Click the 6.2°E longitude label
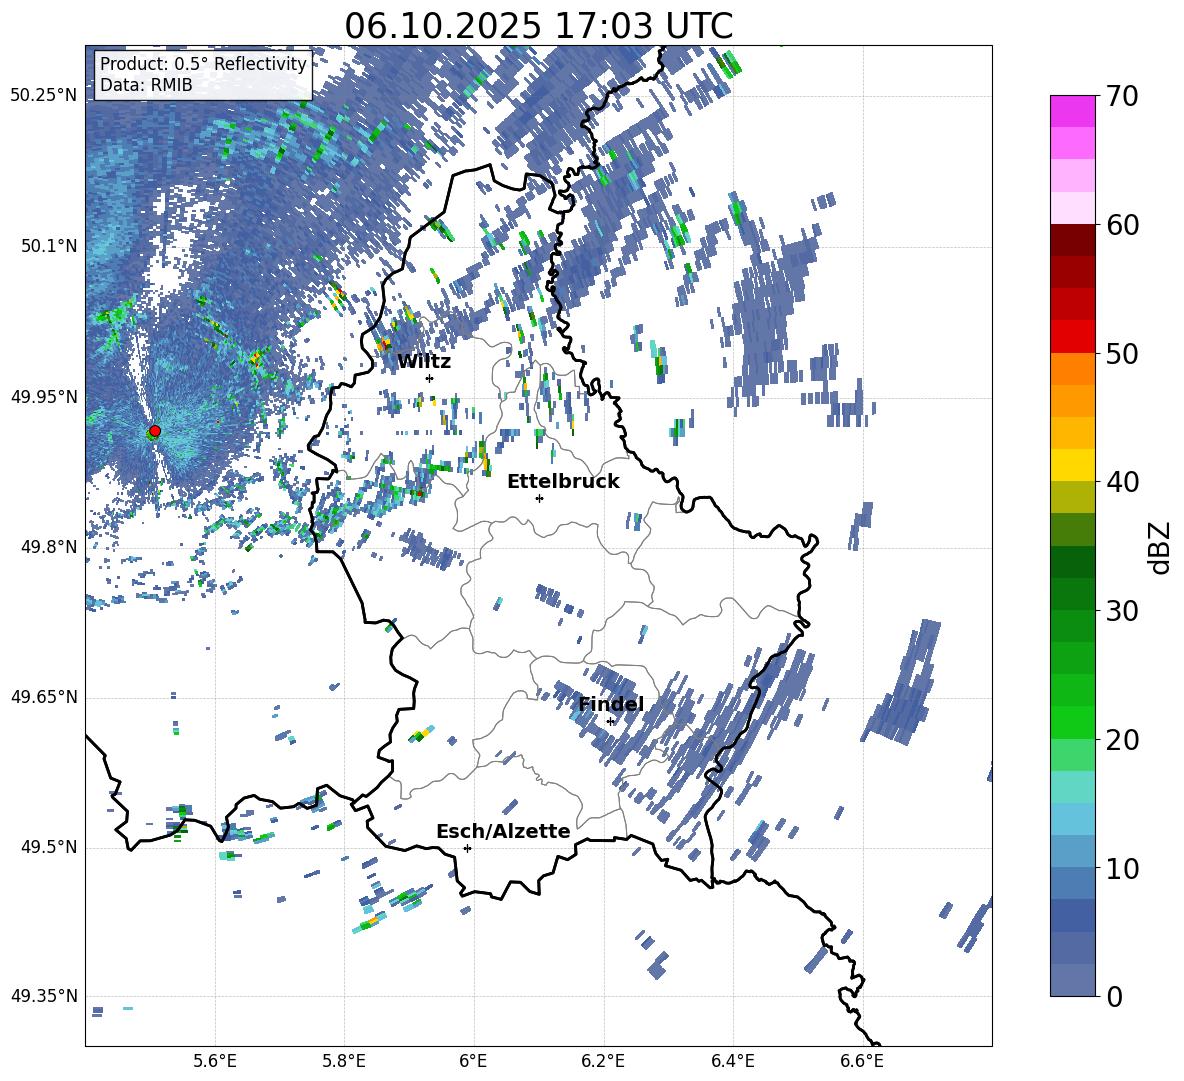Image resolution: width=1184 pixels, height=1081 pixels. [603, 1061]
